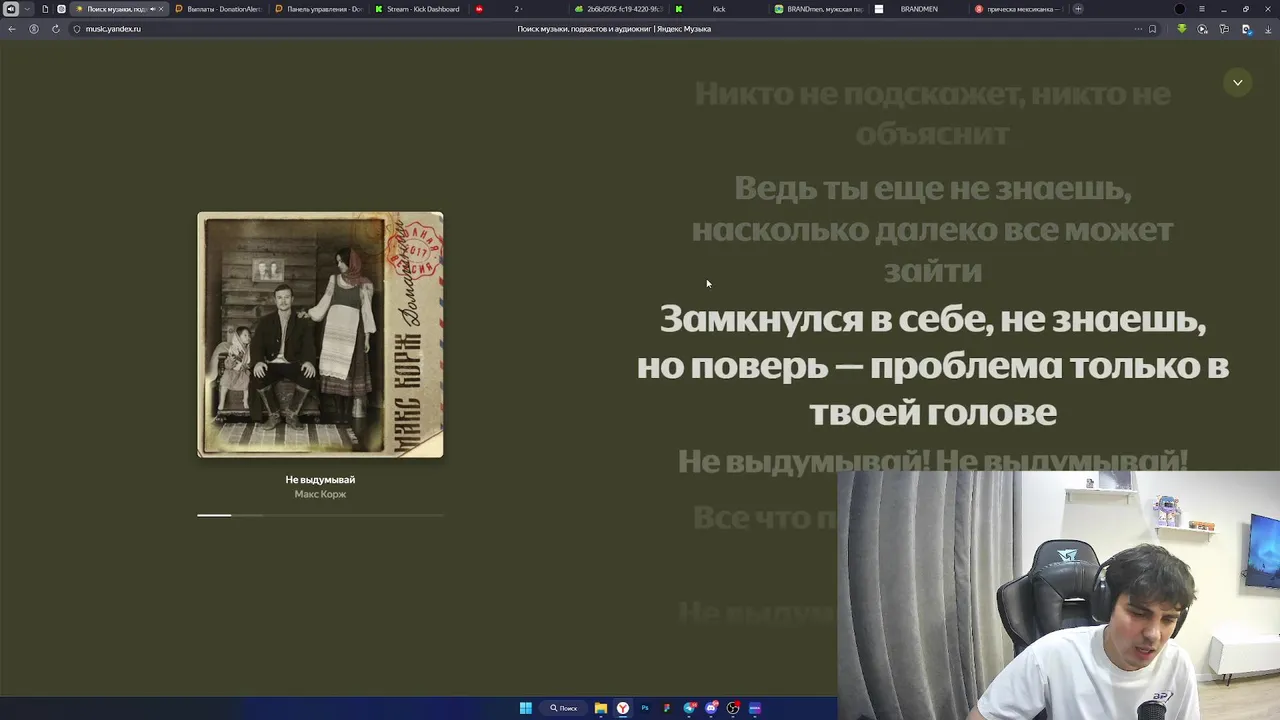Open the tab list dropdown arrow
The width and height of the screenshot is (1280, 720).
tap(27, 9)
